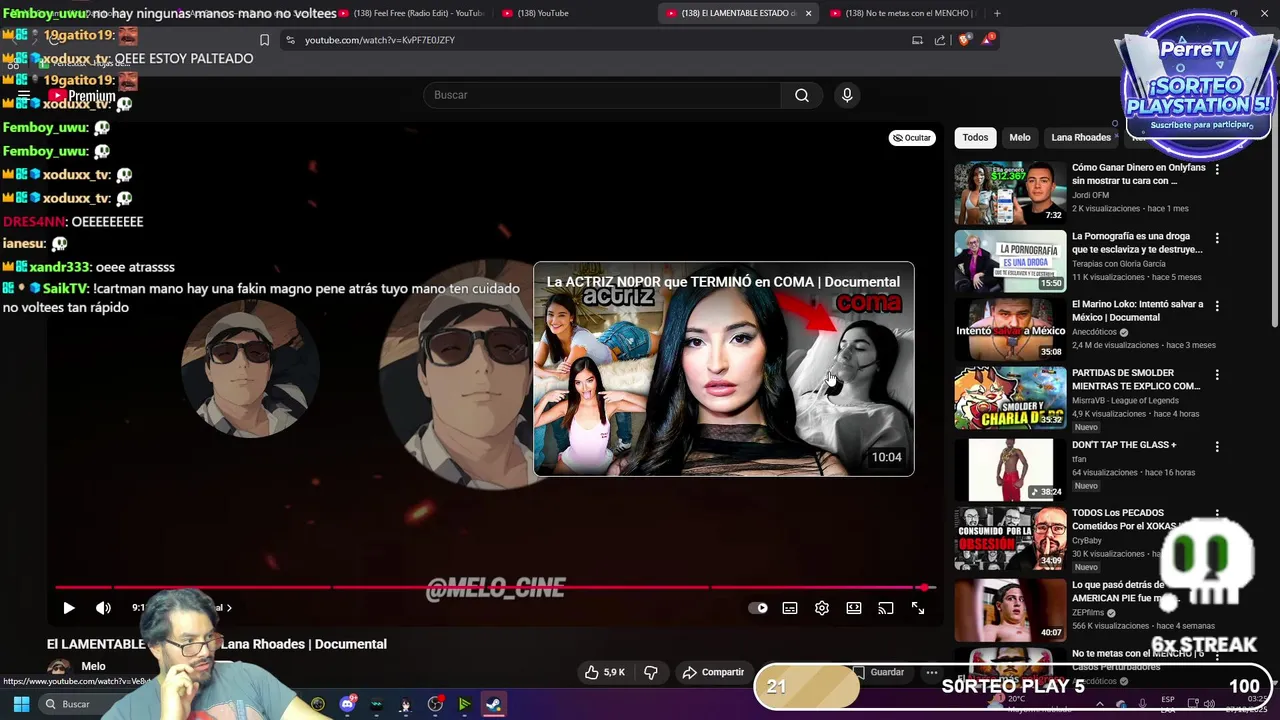Switch the player to theater mode
The image size is (1280, 720).
854,608
